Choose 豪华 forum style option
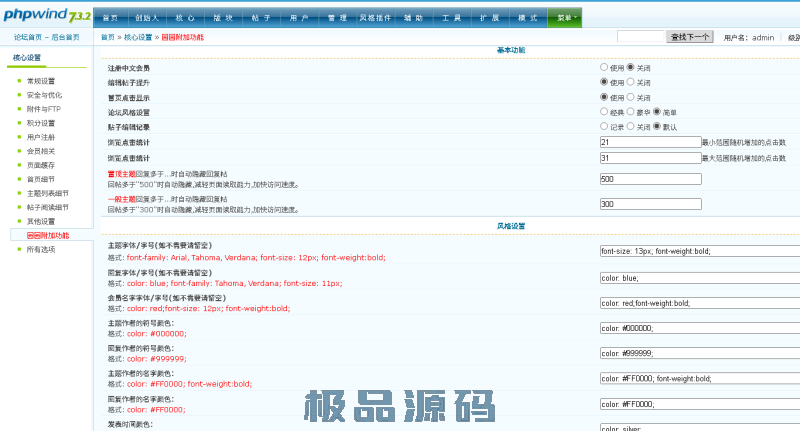The width and height of the screenshot is (800, 431). 631,112
